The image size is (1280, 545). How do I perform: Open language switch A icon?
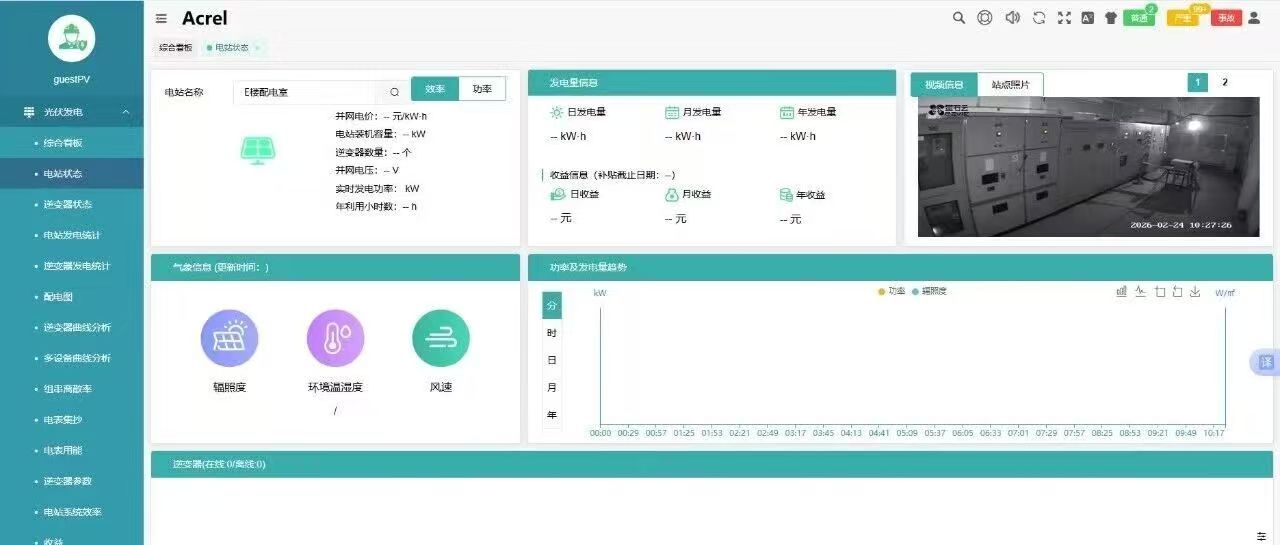click(x=1088, y=18)
